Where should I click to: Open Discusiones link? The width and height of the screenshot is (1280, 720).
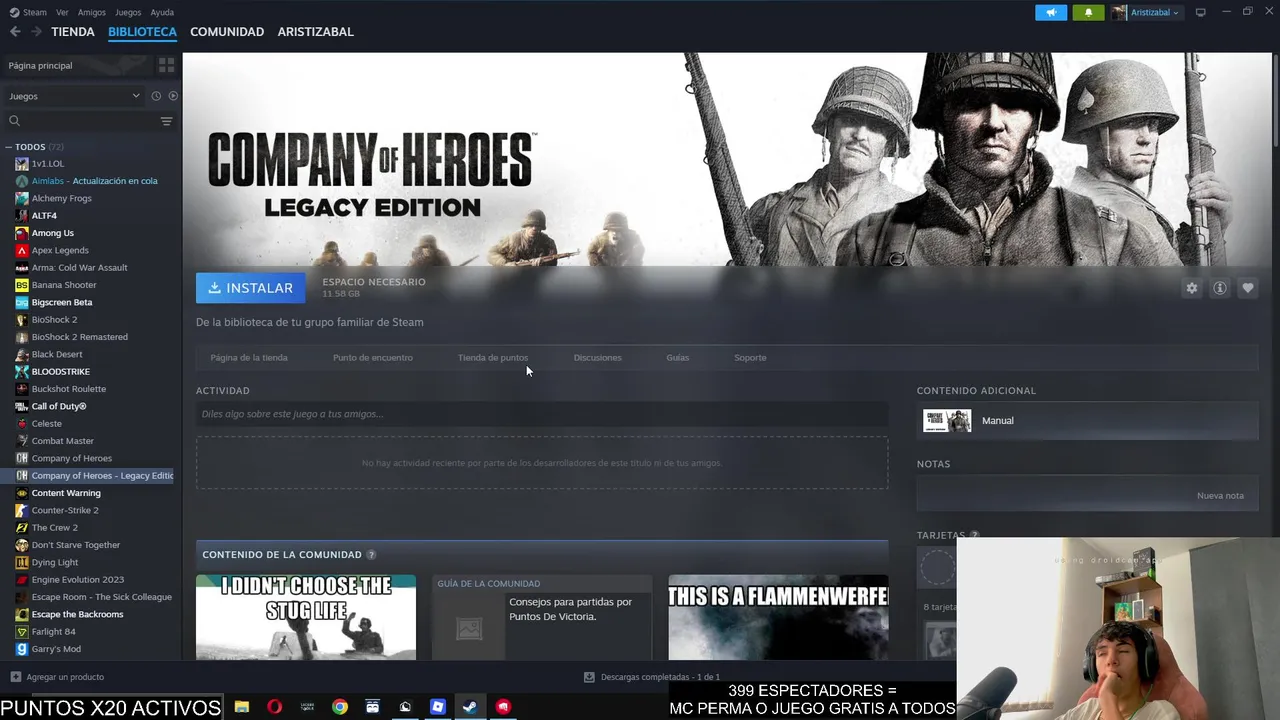598,358
